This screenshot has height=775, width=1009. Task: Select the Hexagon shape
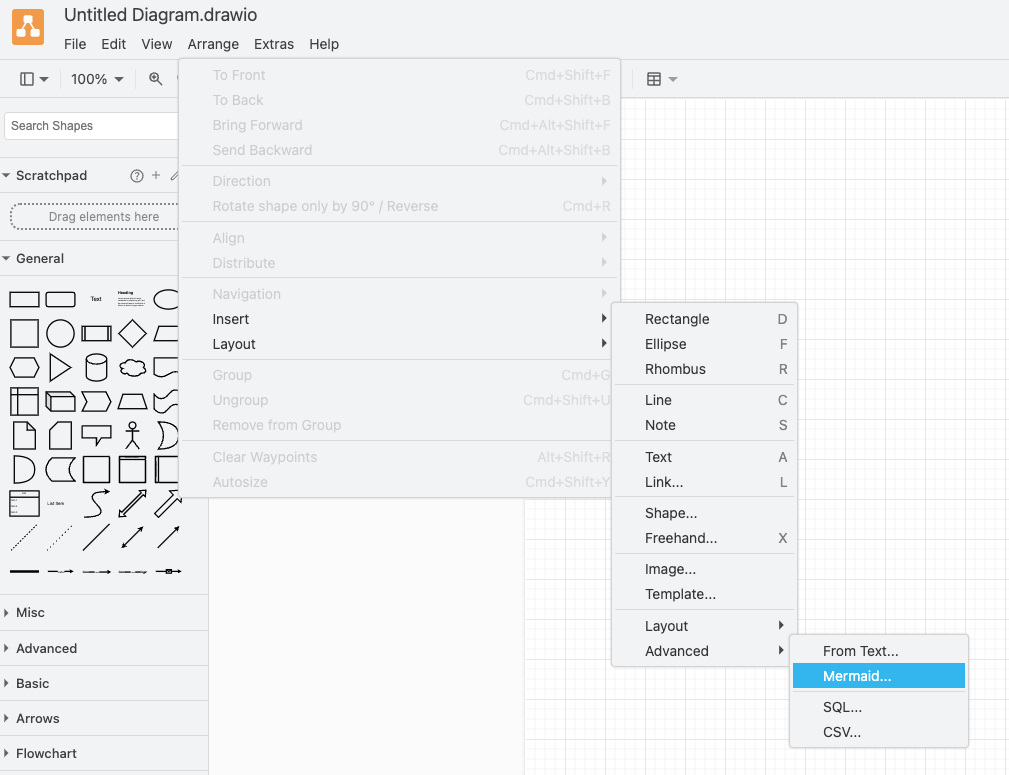click(x=24, y=368)
